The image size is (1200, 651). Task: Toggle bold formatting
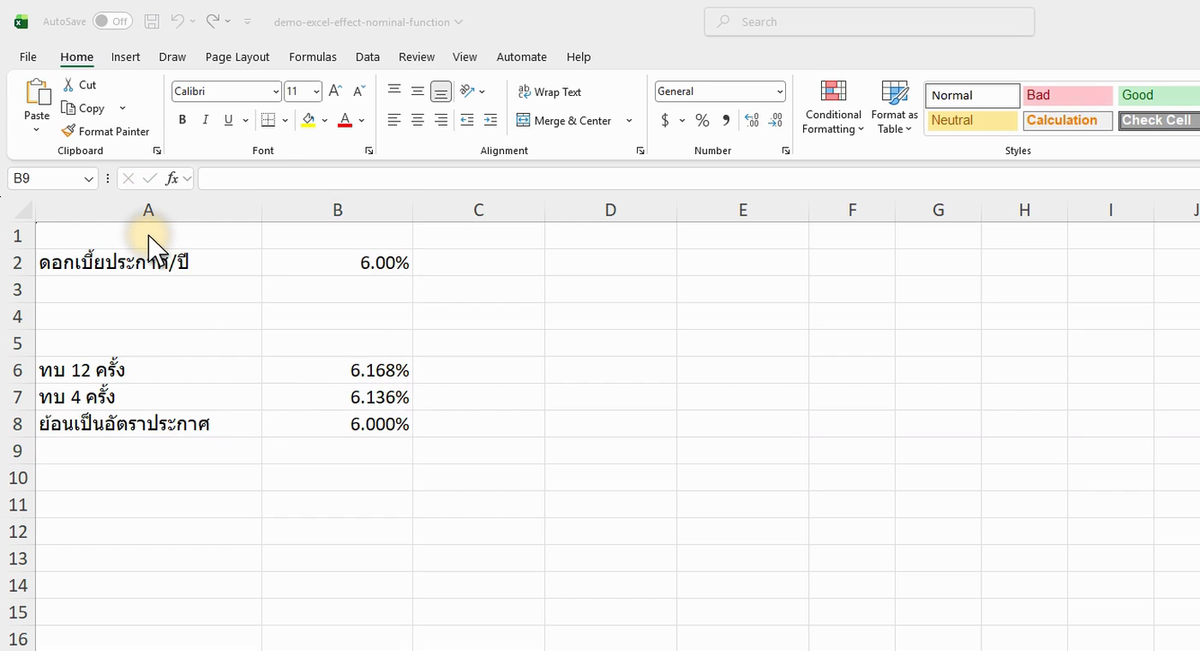182,120
